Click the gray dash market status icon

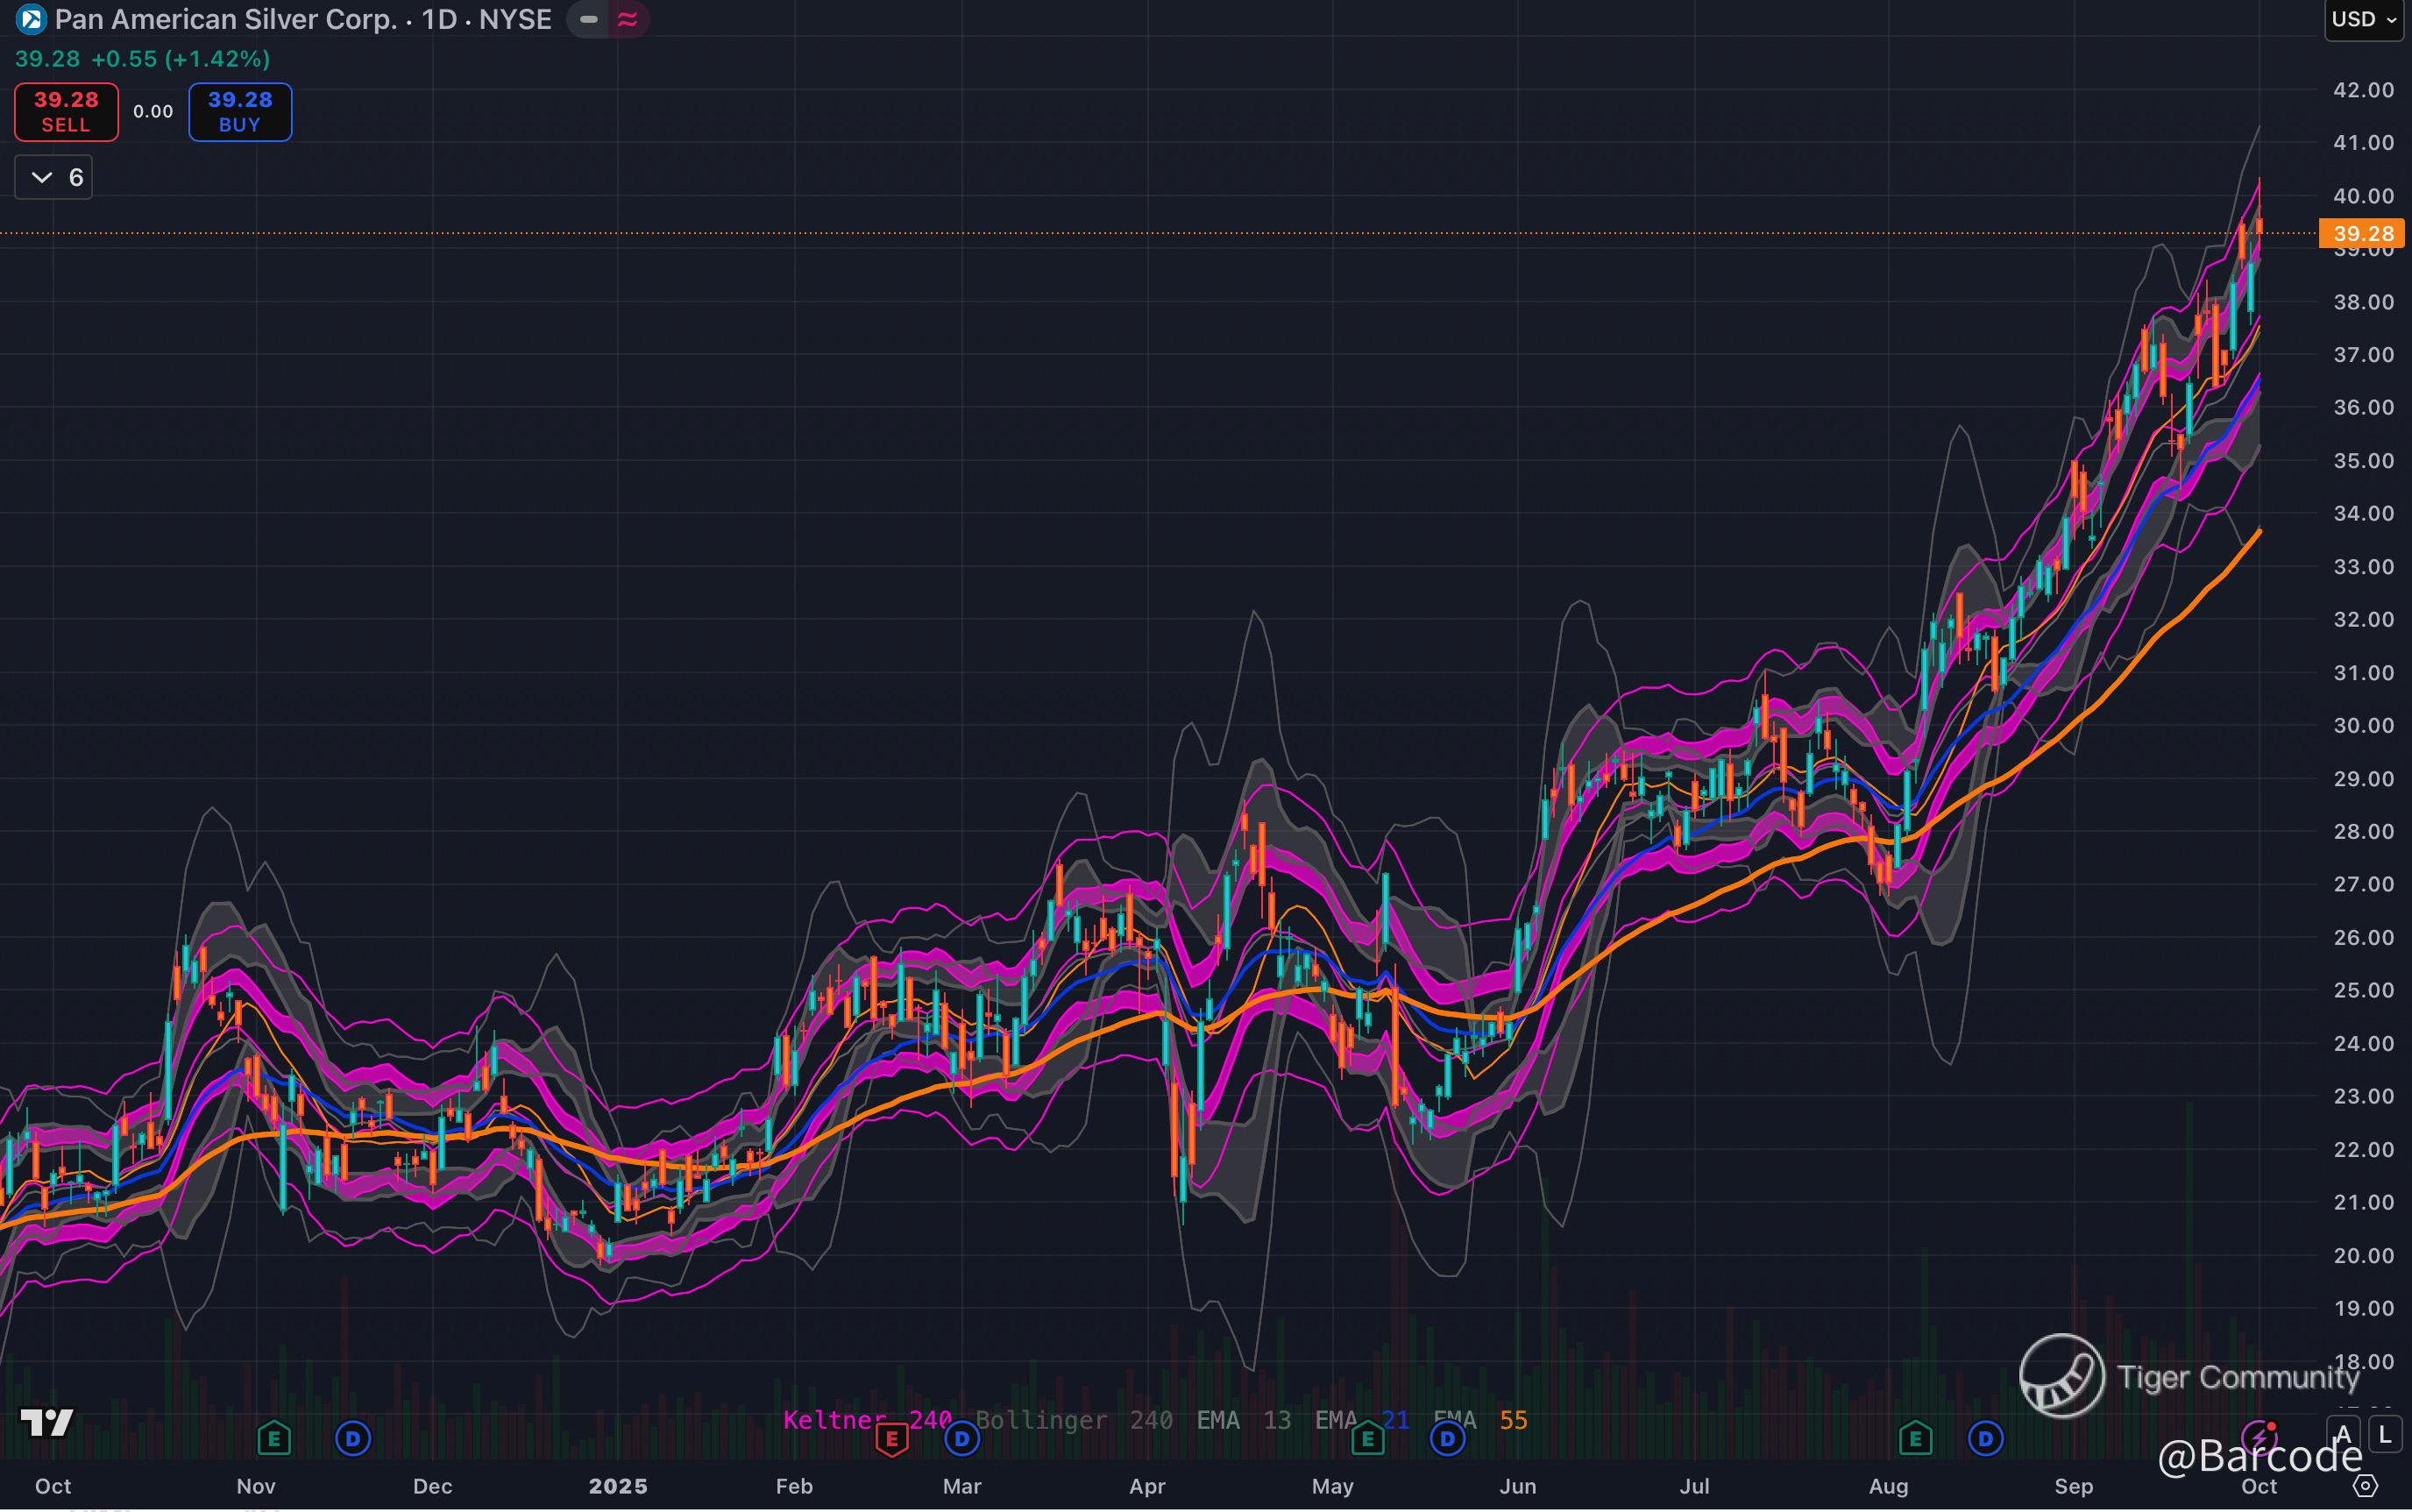click(589, 19)
